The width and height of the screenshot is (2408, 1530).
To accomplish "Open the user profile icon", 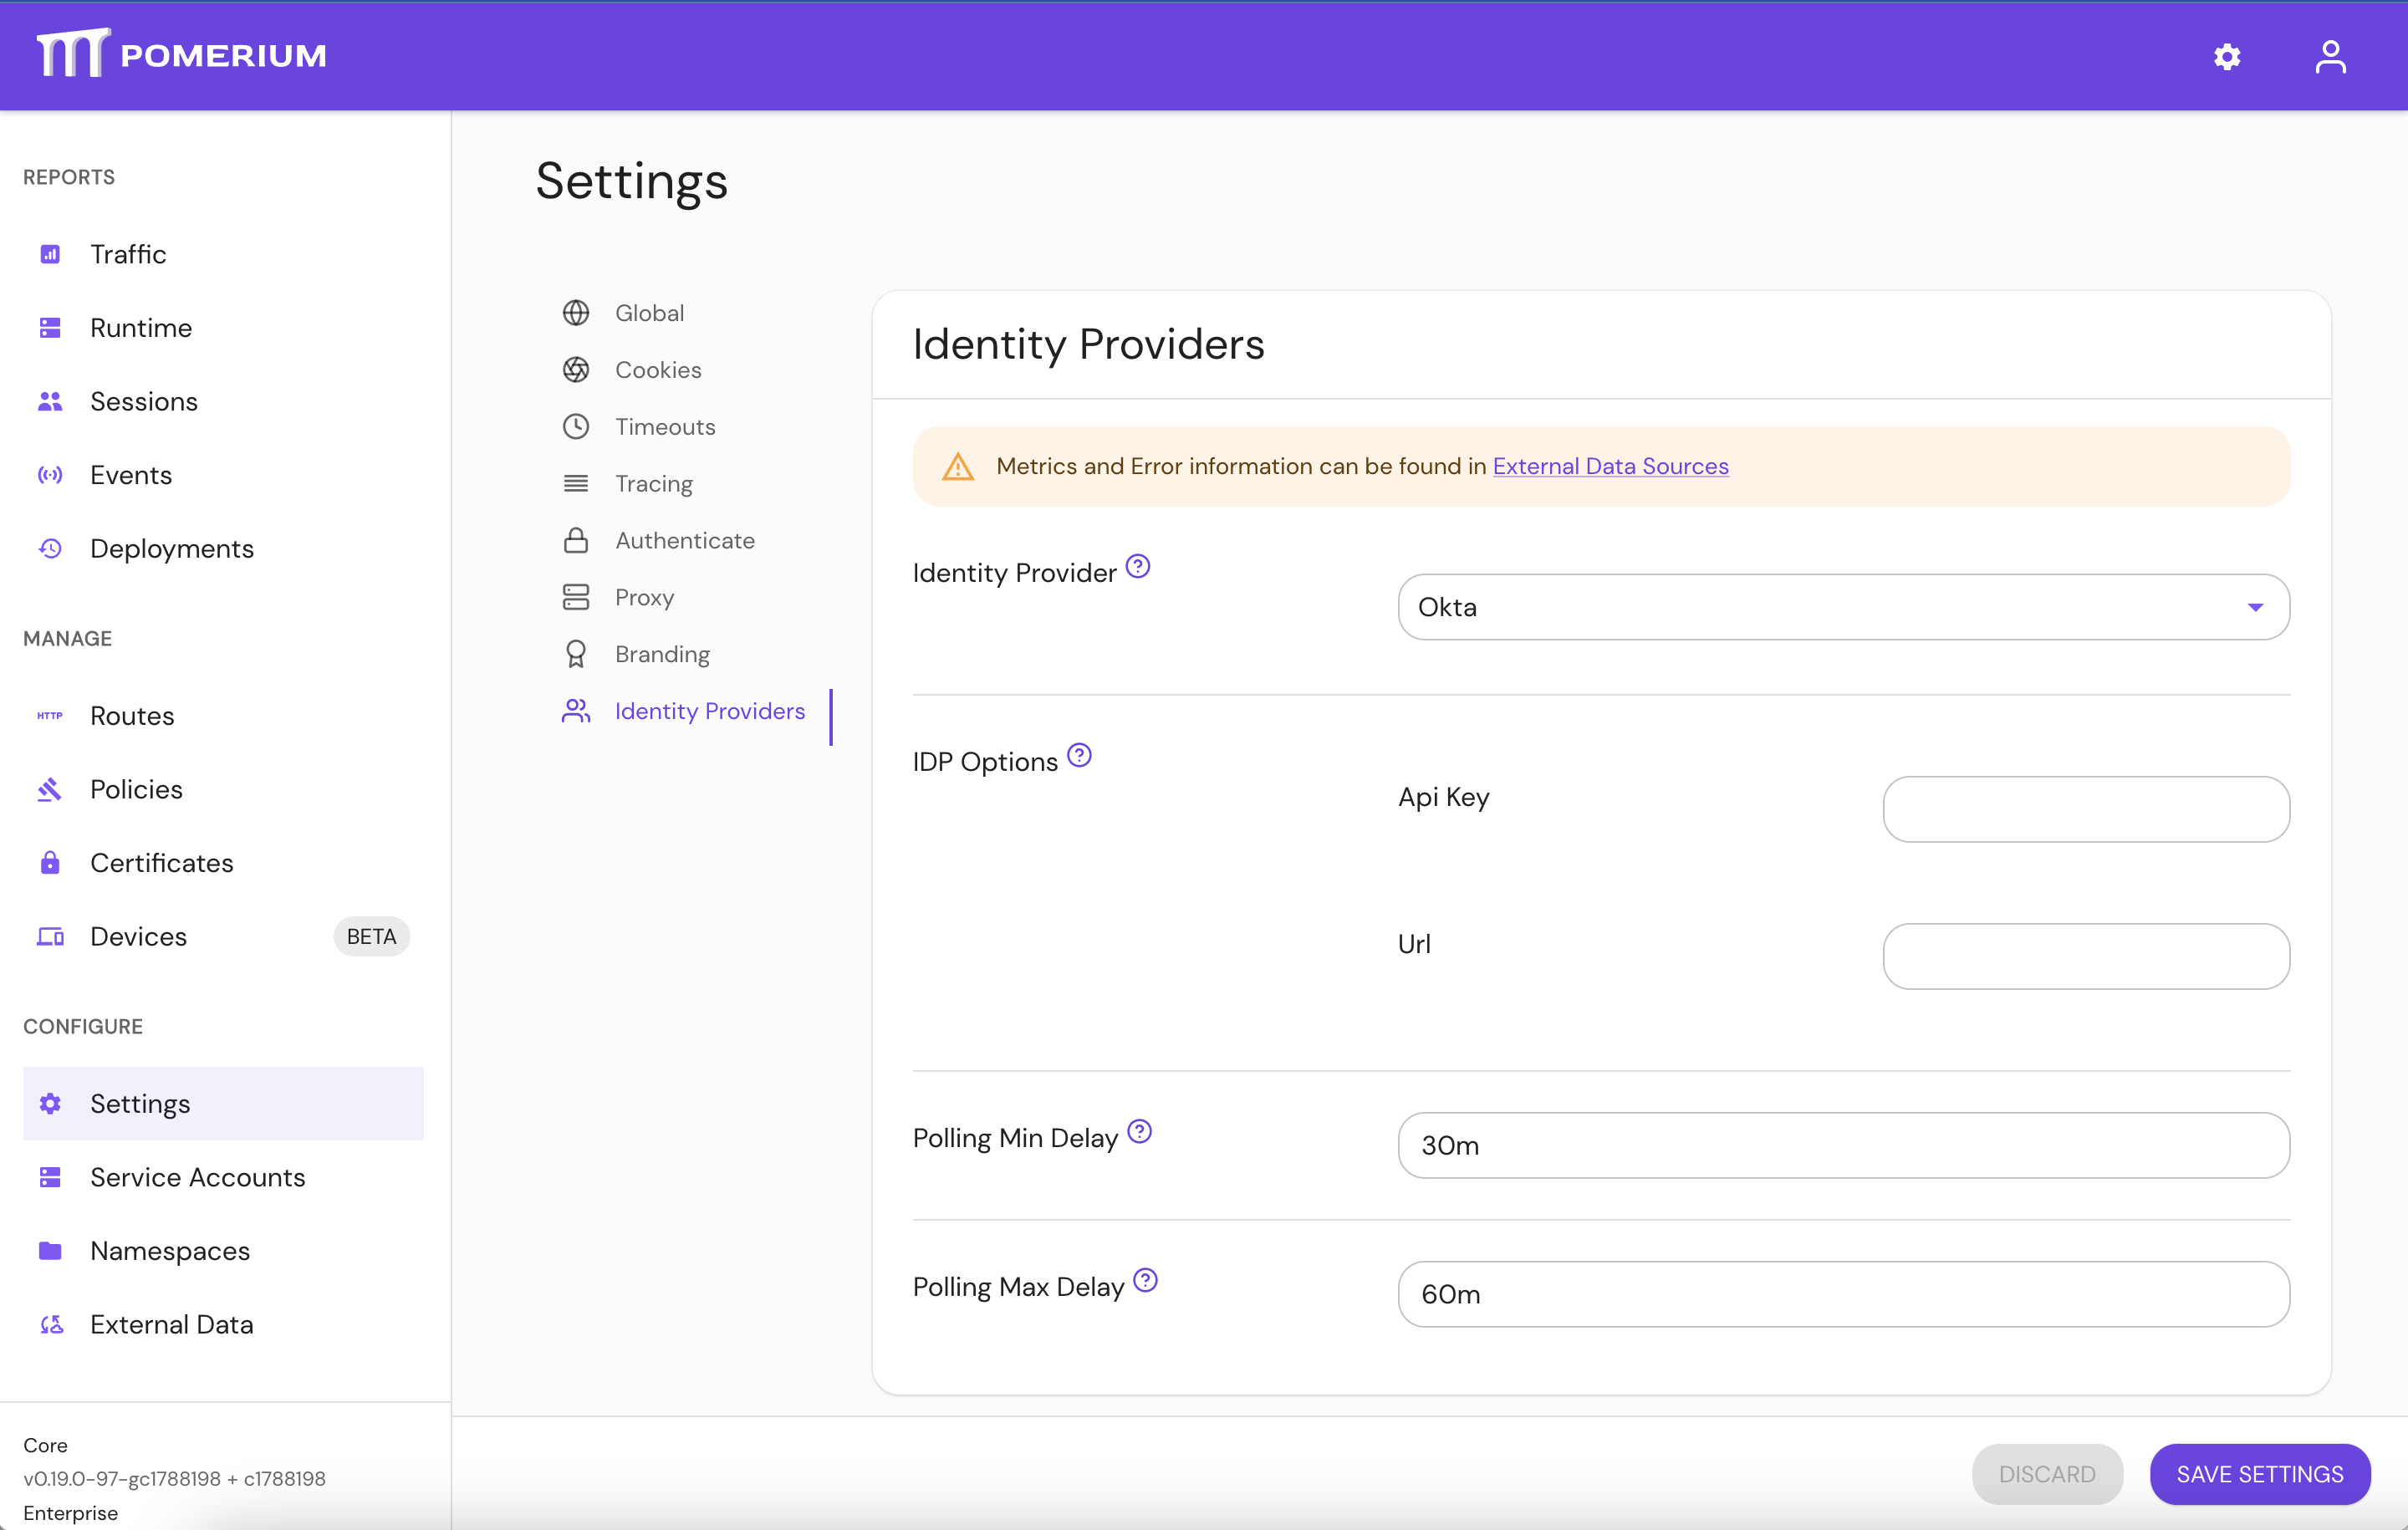I will [x=2330, y=56].
